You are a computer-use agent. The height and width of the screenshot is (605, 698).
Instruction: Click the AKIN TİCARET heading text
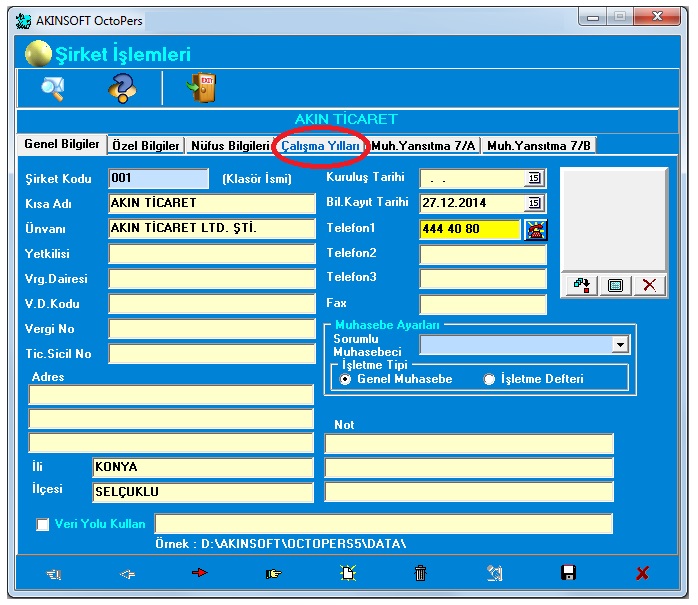pyautogui.click(x=346, y=119)
